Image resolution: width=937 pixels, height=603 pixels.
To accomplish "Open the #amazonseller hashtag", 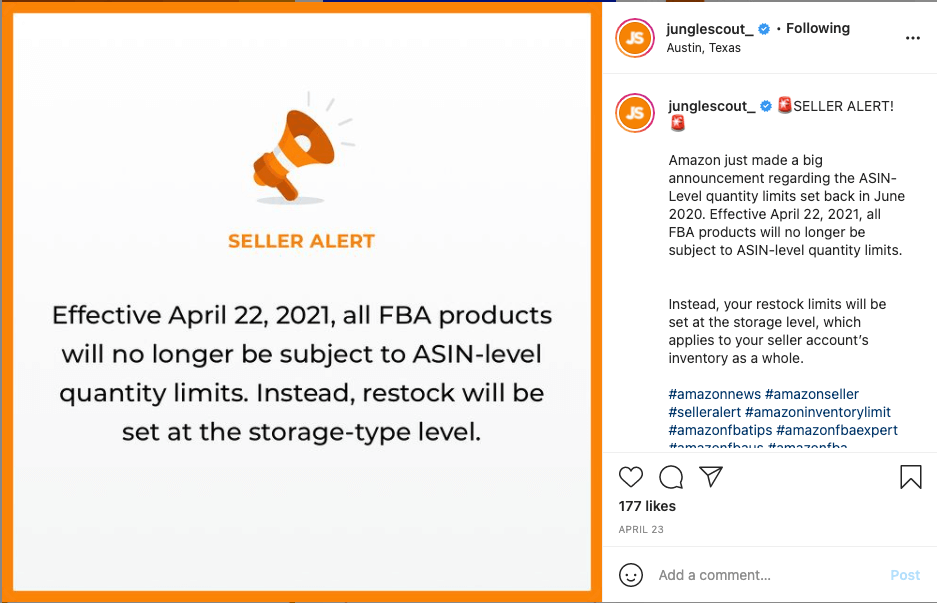I will coord(812,394).
